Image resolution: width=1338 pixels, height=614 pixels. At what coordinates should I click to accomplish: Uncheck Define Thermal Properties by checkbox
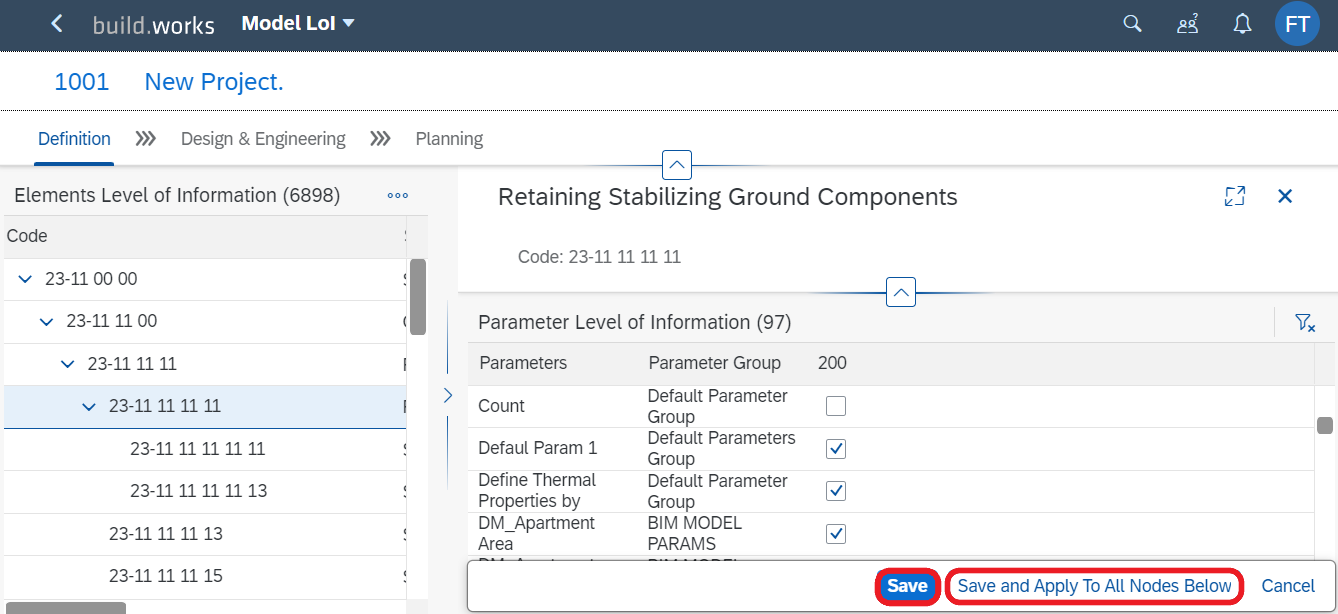[x=836, y=491]
